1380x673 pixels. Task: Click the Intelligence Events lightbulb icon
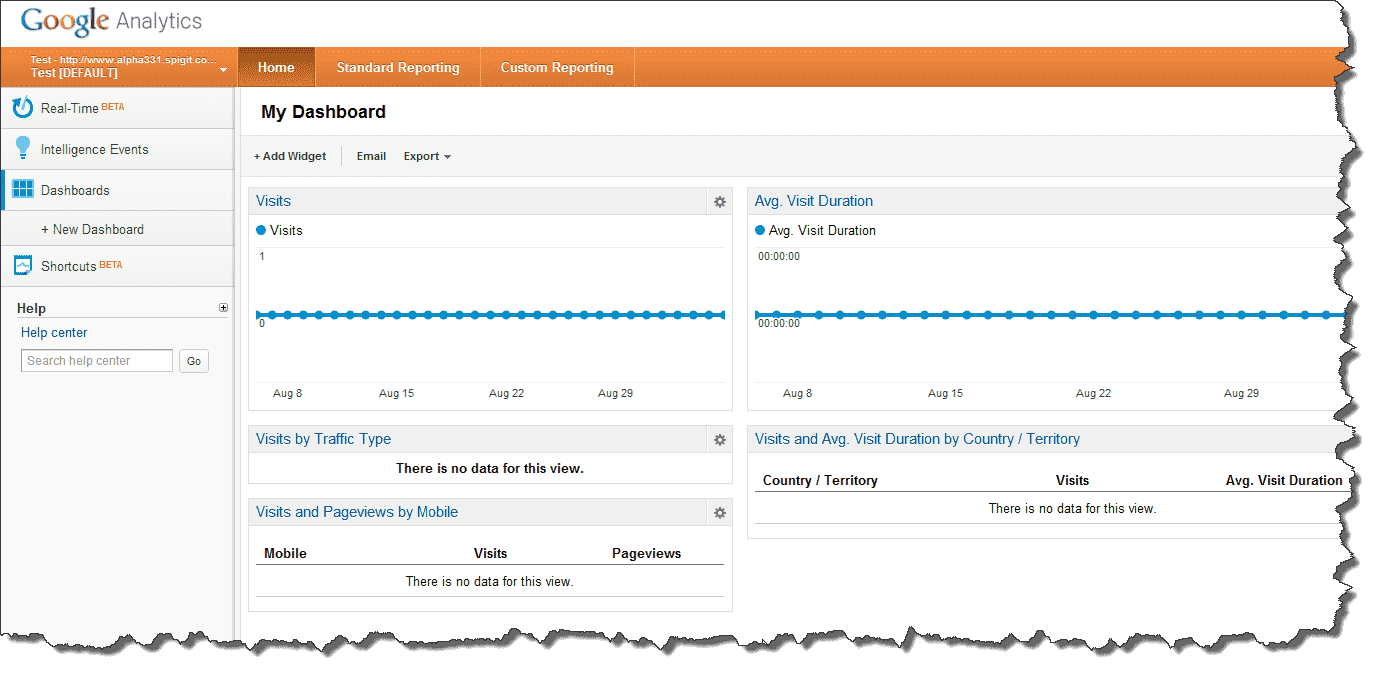click(22, 149)
